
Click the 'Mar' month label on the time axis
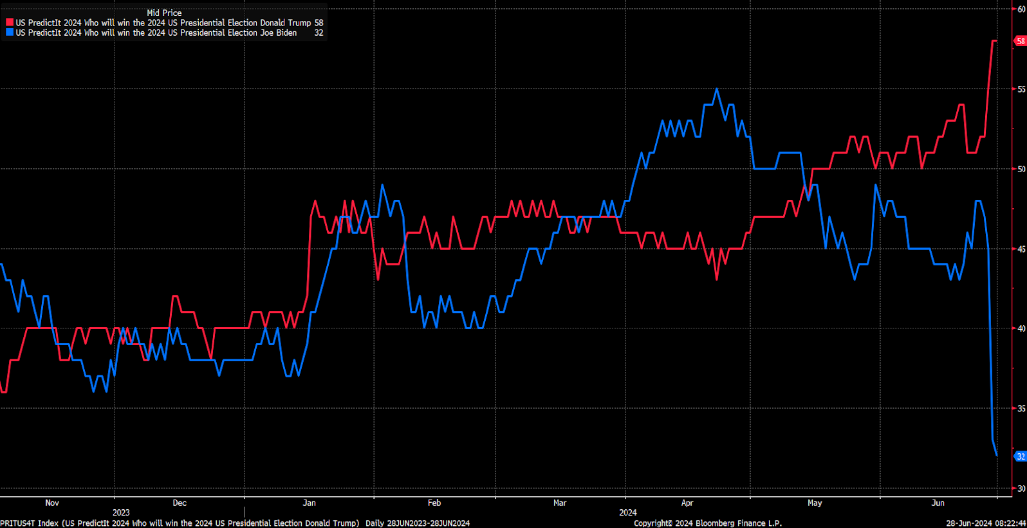(x=561, y=502)
